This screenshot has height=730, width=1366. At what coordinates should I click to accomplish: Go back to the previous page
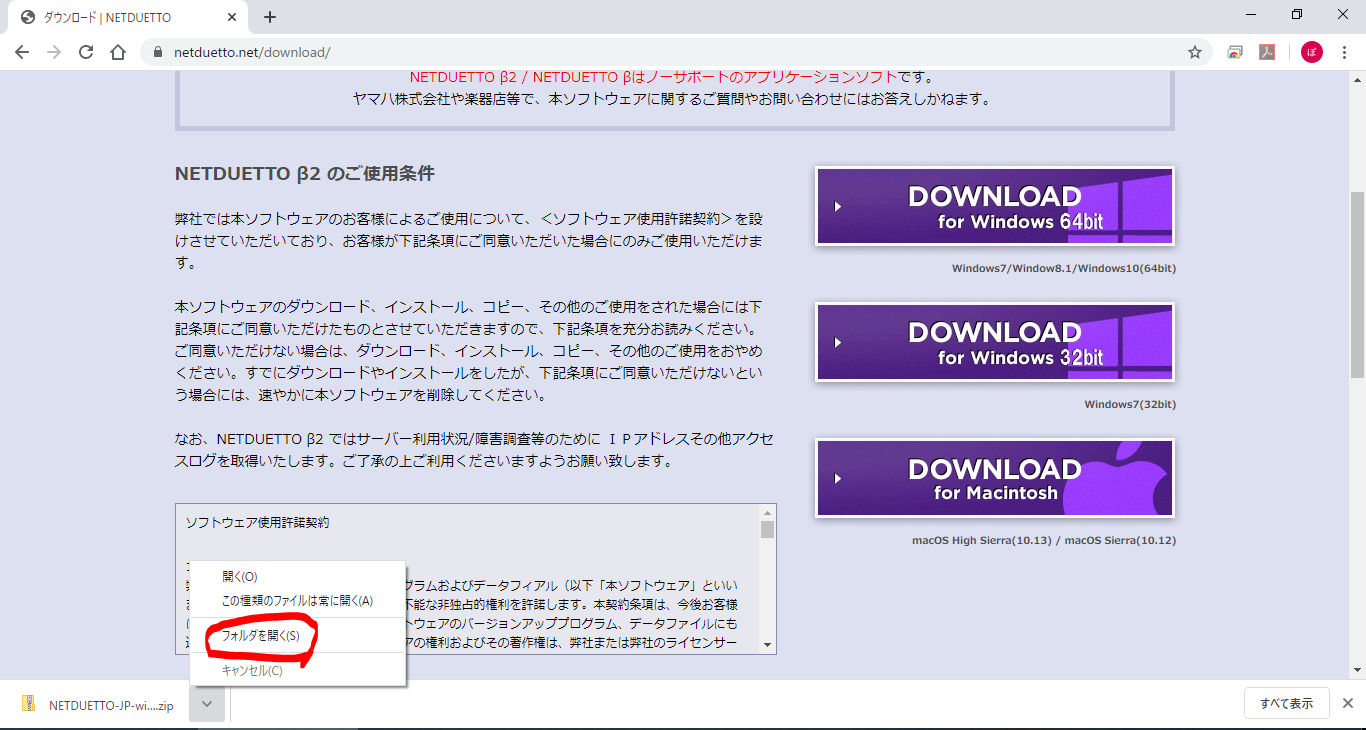pos(22,52)
